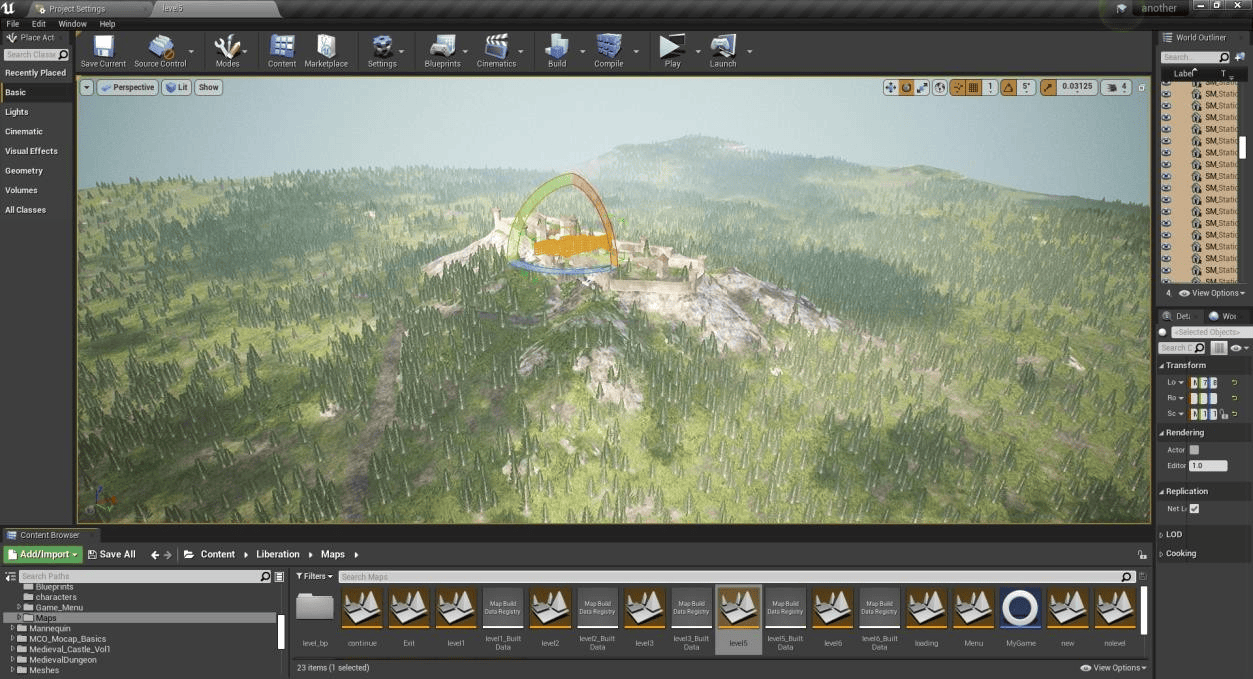Reset Scale to default arrow
Image resolution: width=1253 pixels, height=679 pixels.
tap(1233, 414)
